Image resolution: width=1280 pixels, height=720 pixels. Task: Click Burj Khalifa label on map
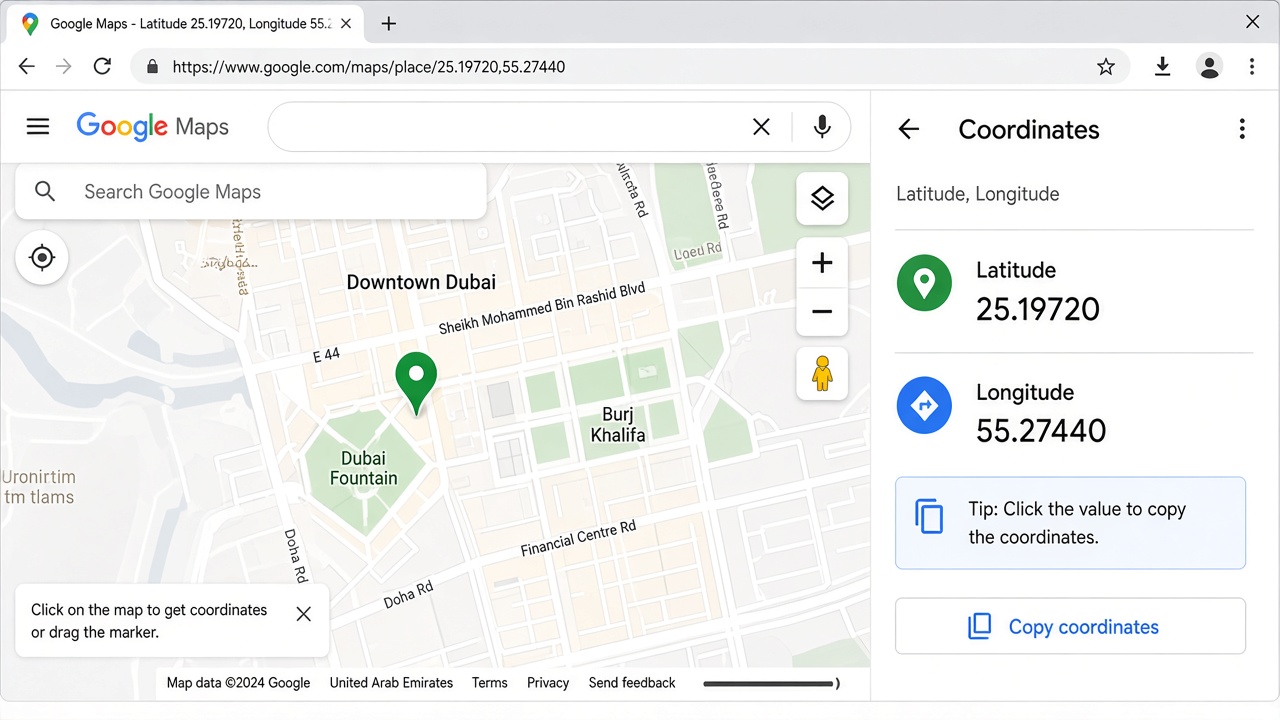point(618,425)
